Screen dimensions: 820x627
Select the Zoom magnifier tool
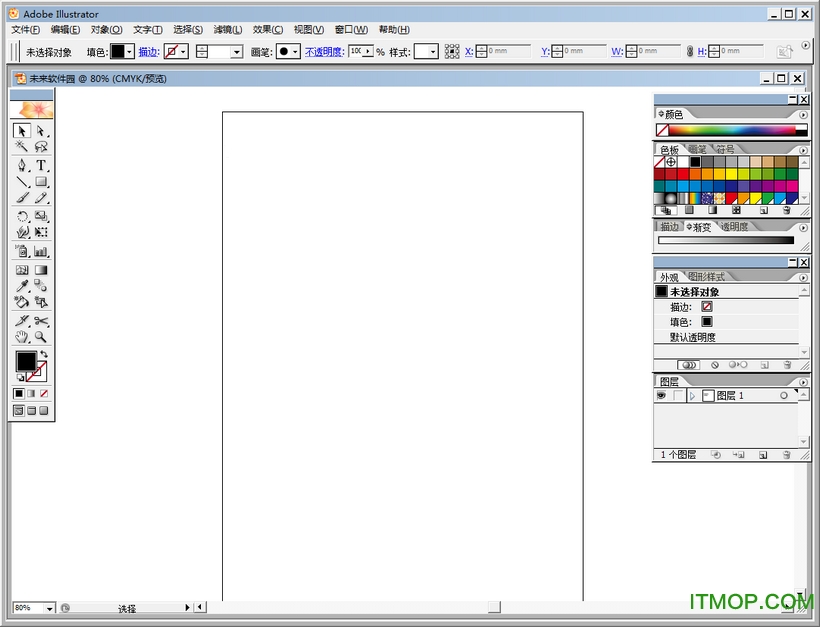coord(41,337)
